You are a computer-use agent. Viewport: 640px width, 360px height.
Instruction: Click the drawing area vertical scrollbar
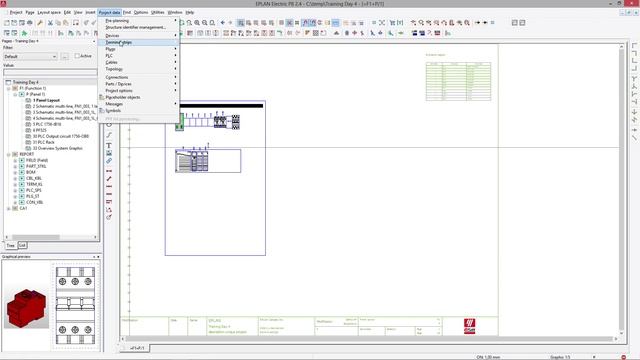(x=622, y=190)
